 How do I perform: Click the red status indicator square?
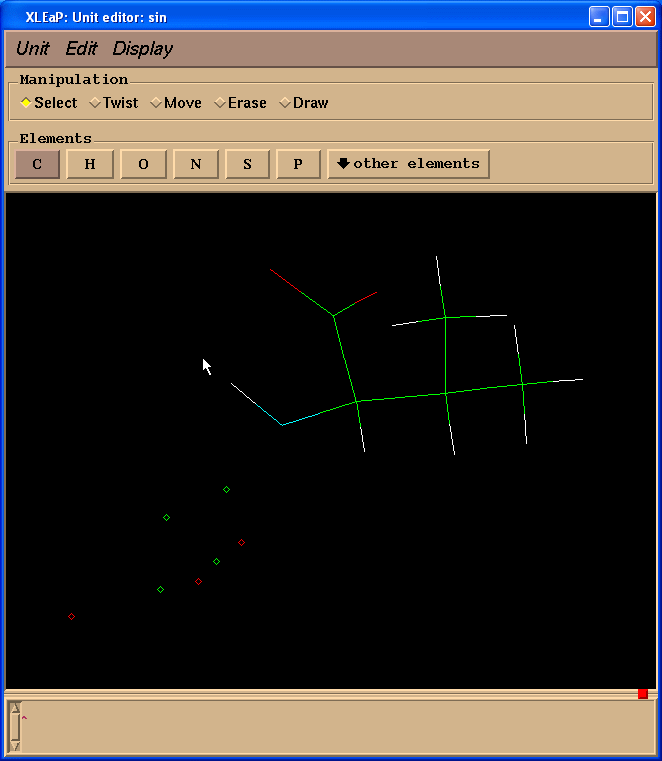point(643,694)
